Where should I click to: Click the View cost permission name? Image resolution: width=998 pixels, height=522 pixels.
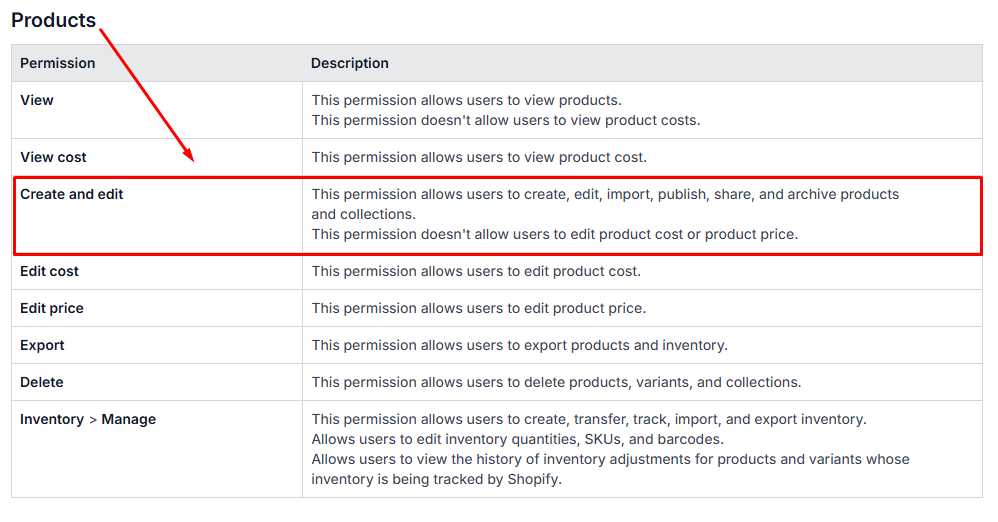[53, 157]
